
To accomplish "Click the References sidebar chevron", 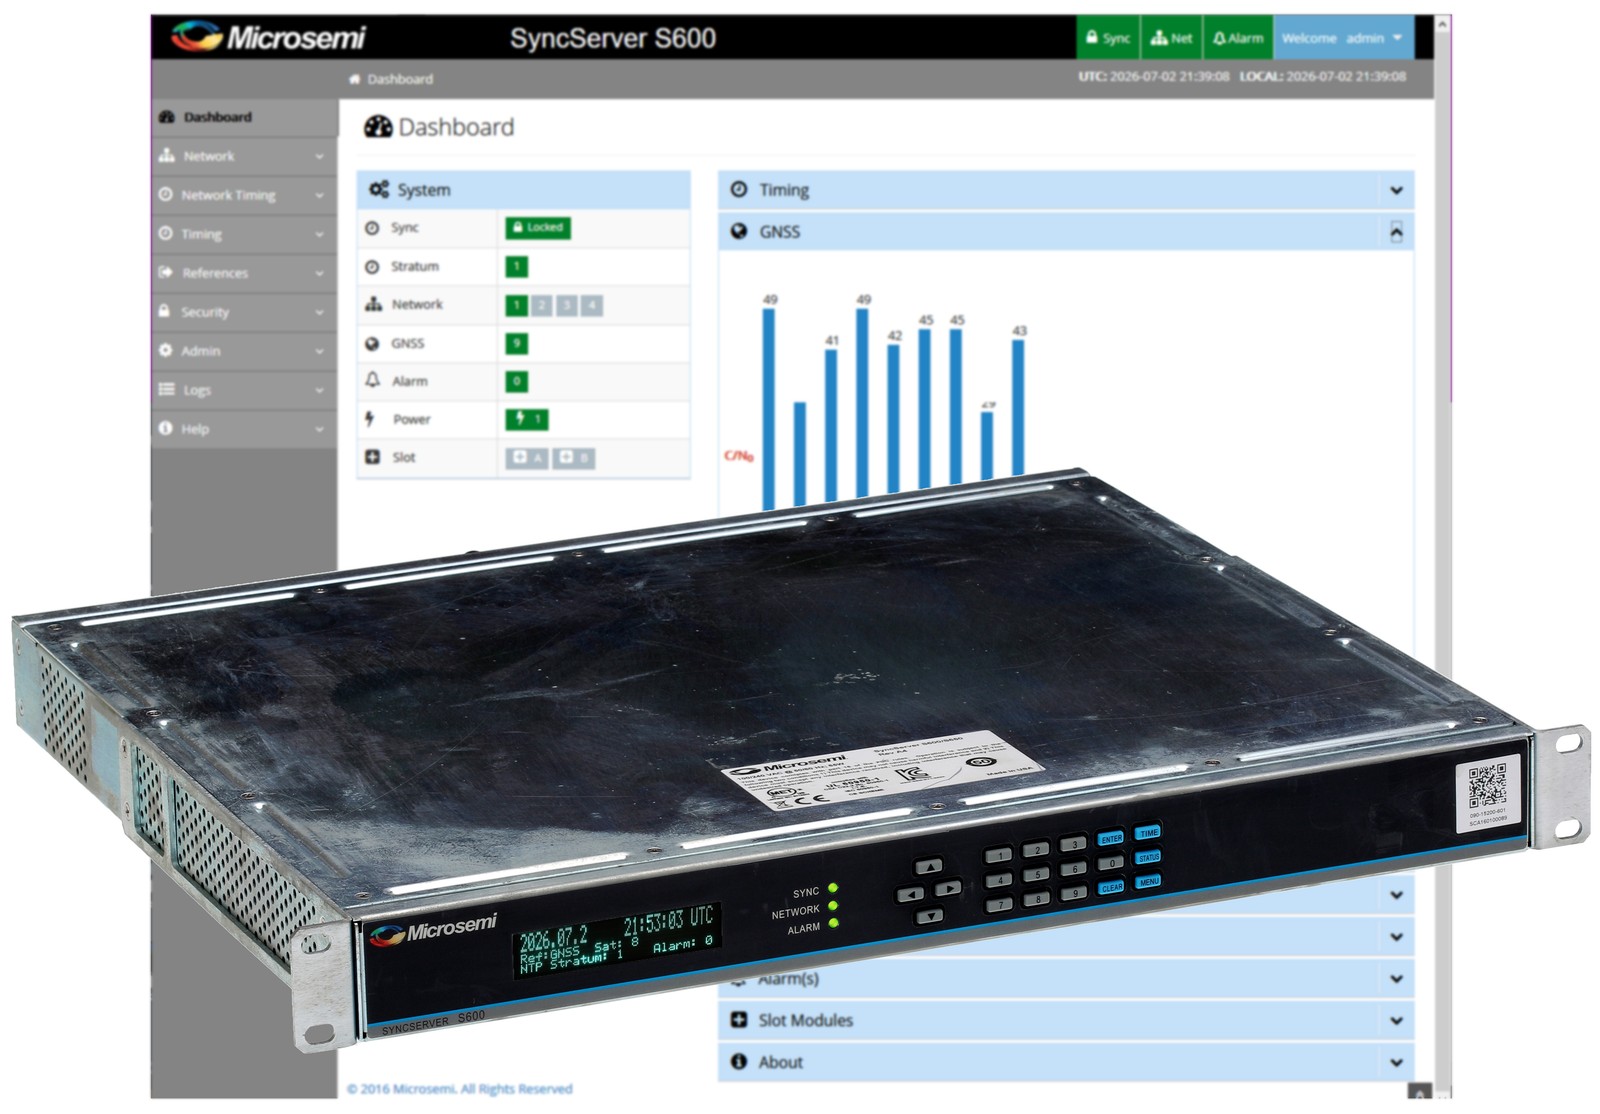I will [319, 274].
